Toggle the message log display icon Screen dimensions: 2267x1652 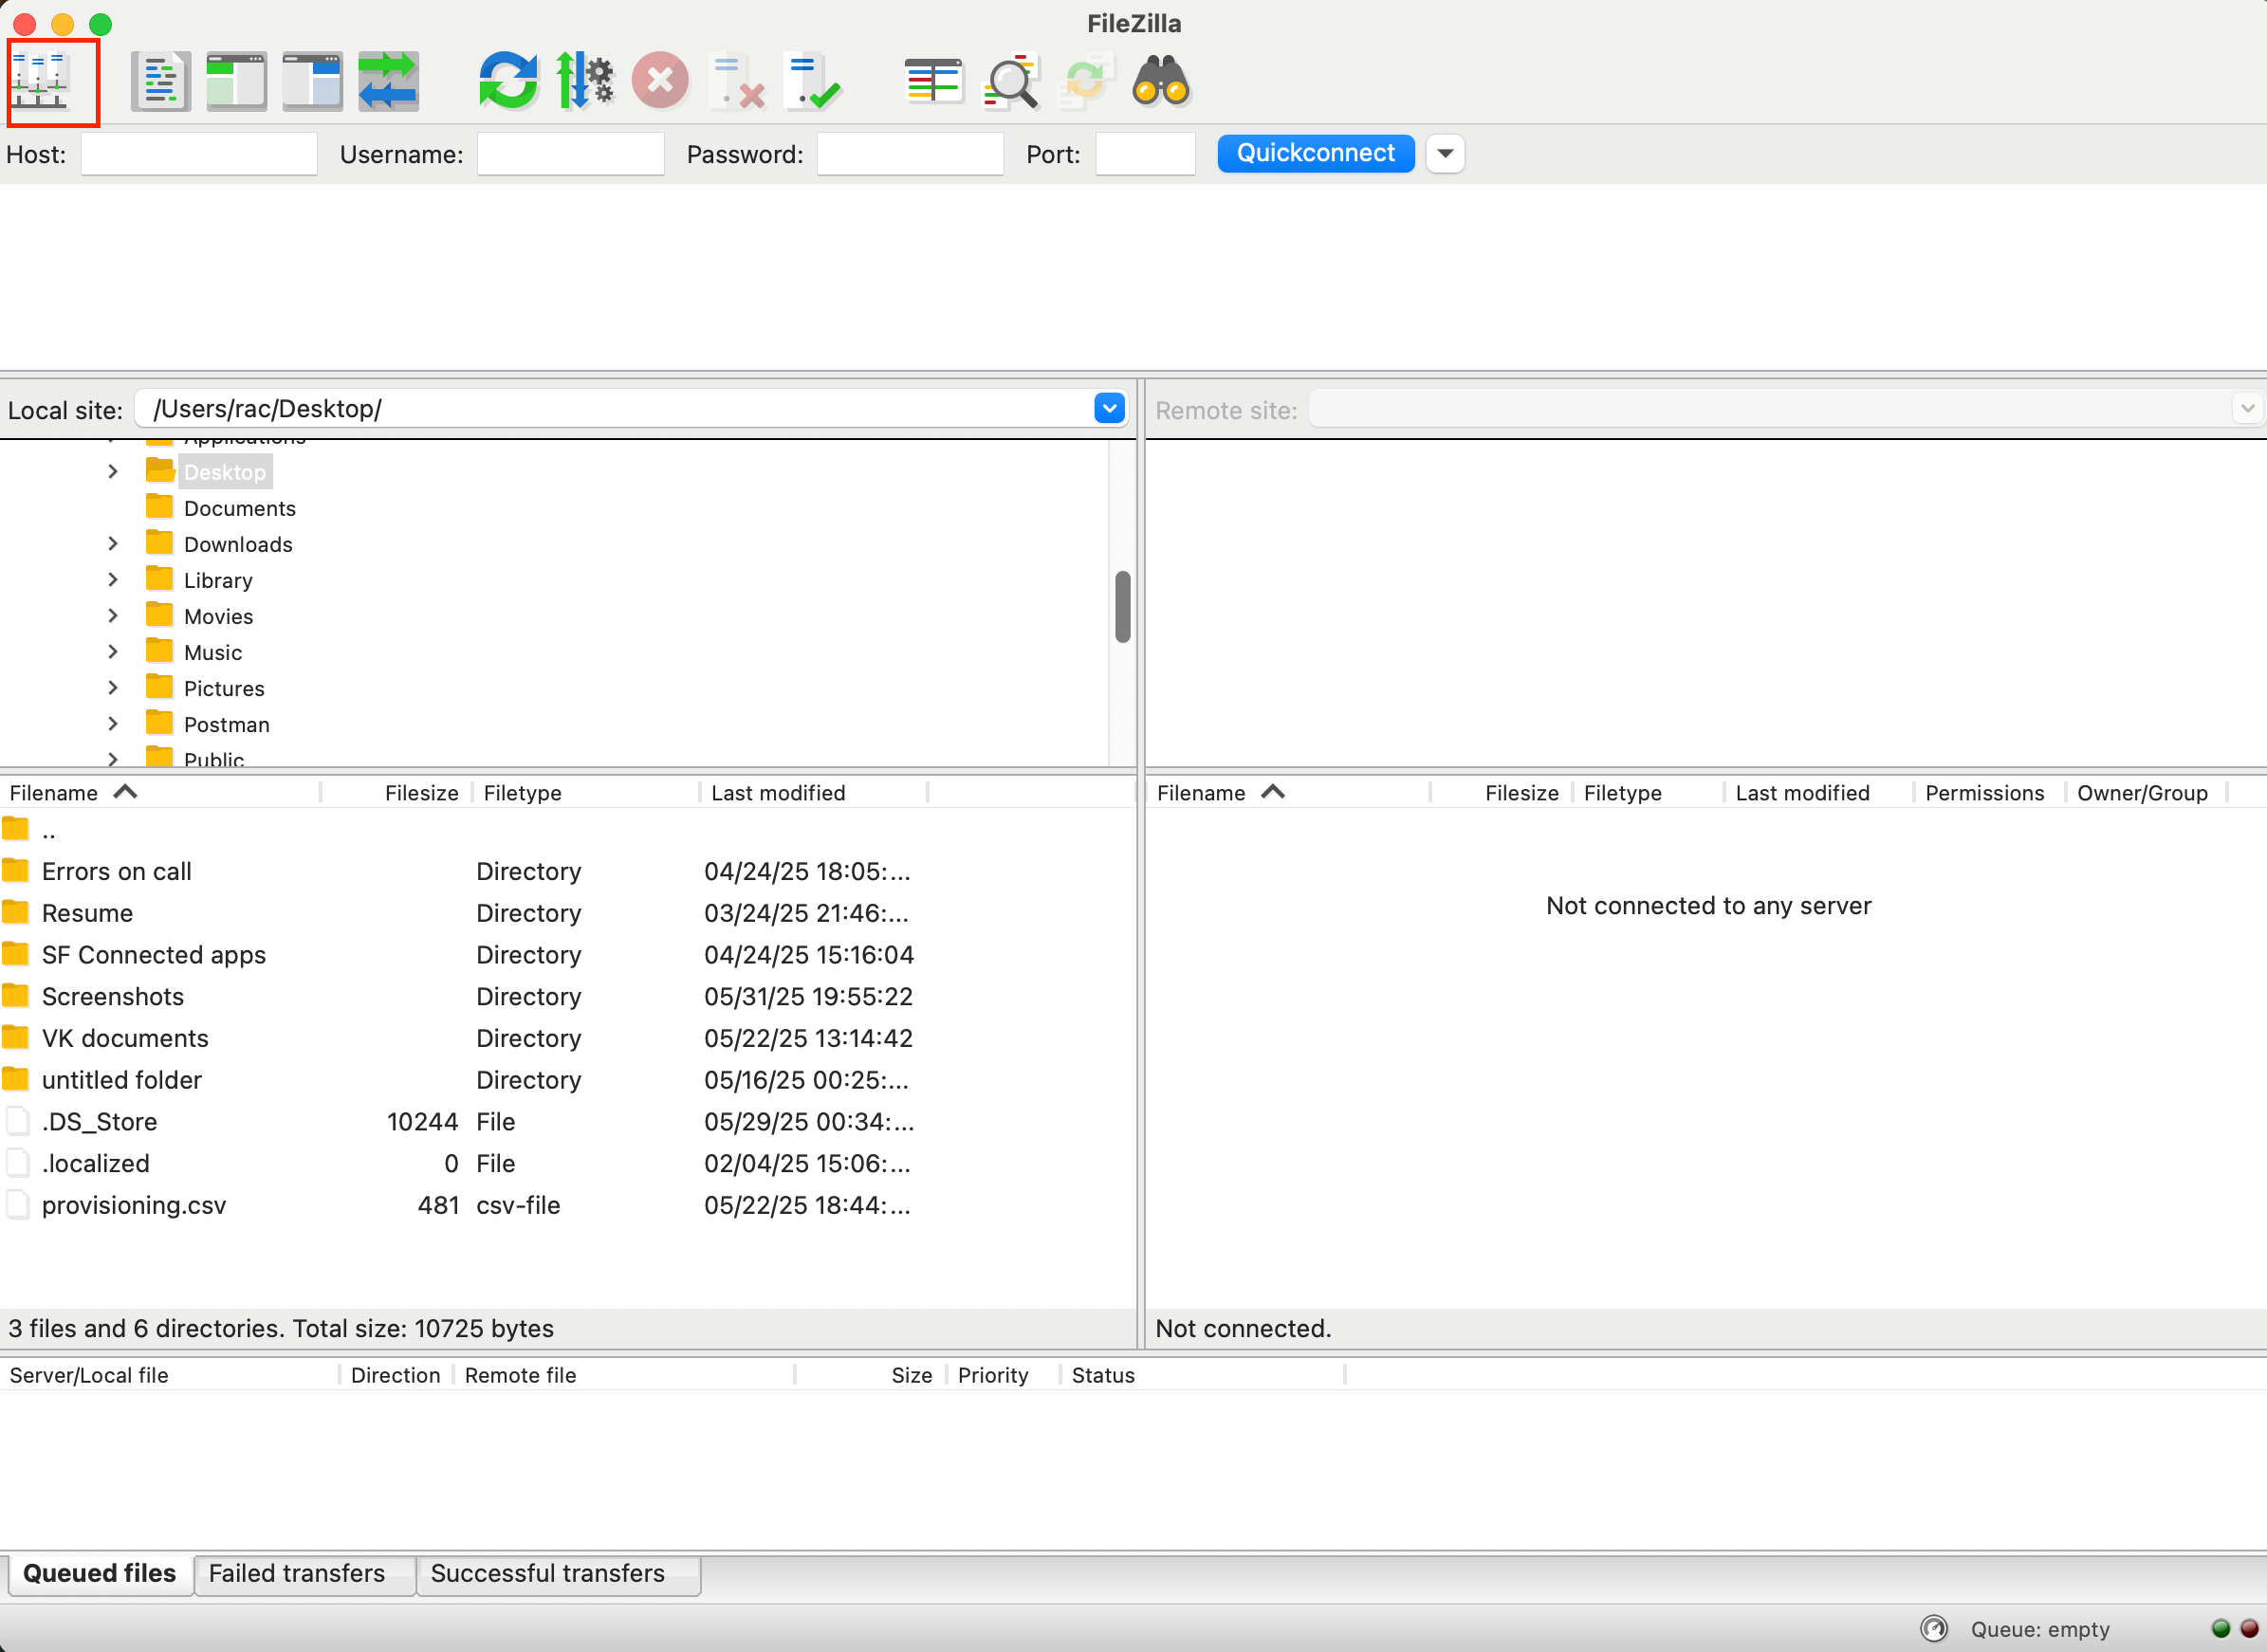(x=160, y=81)
